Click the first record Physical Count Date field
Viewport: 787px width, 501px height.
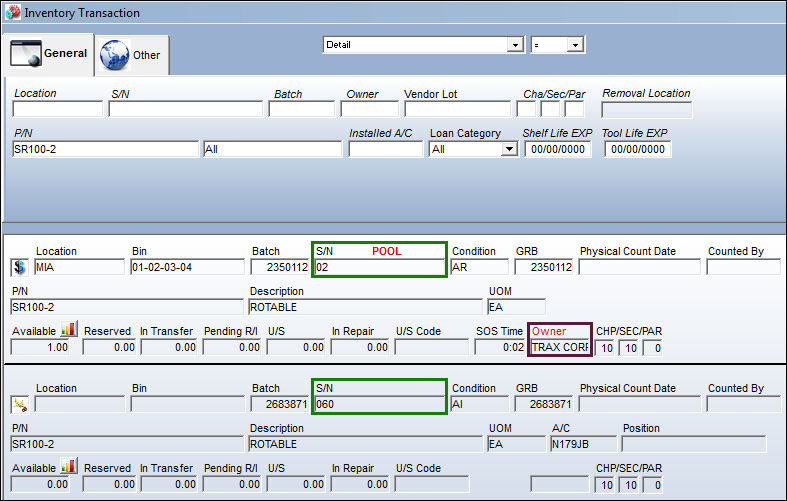[x=639, y=267]
